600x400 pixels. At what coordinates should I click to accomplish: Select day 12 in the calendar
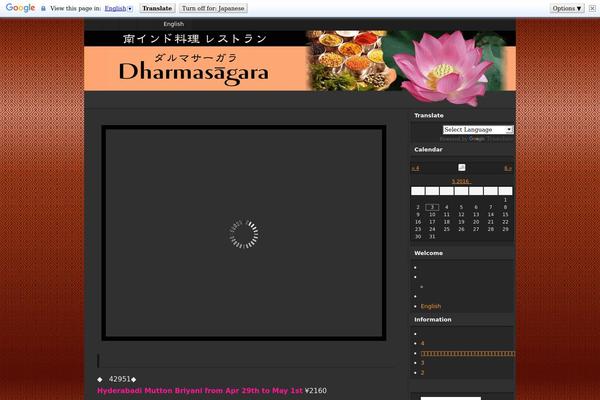point(461,214)
